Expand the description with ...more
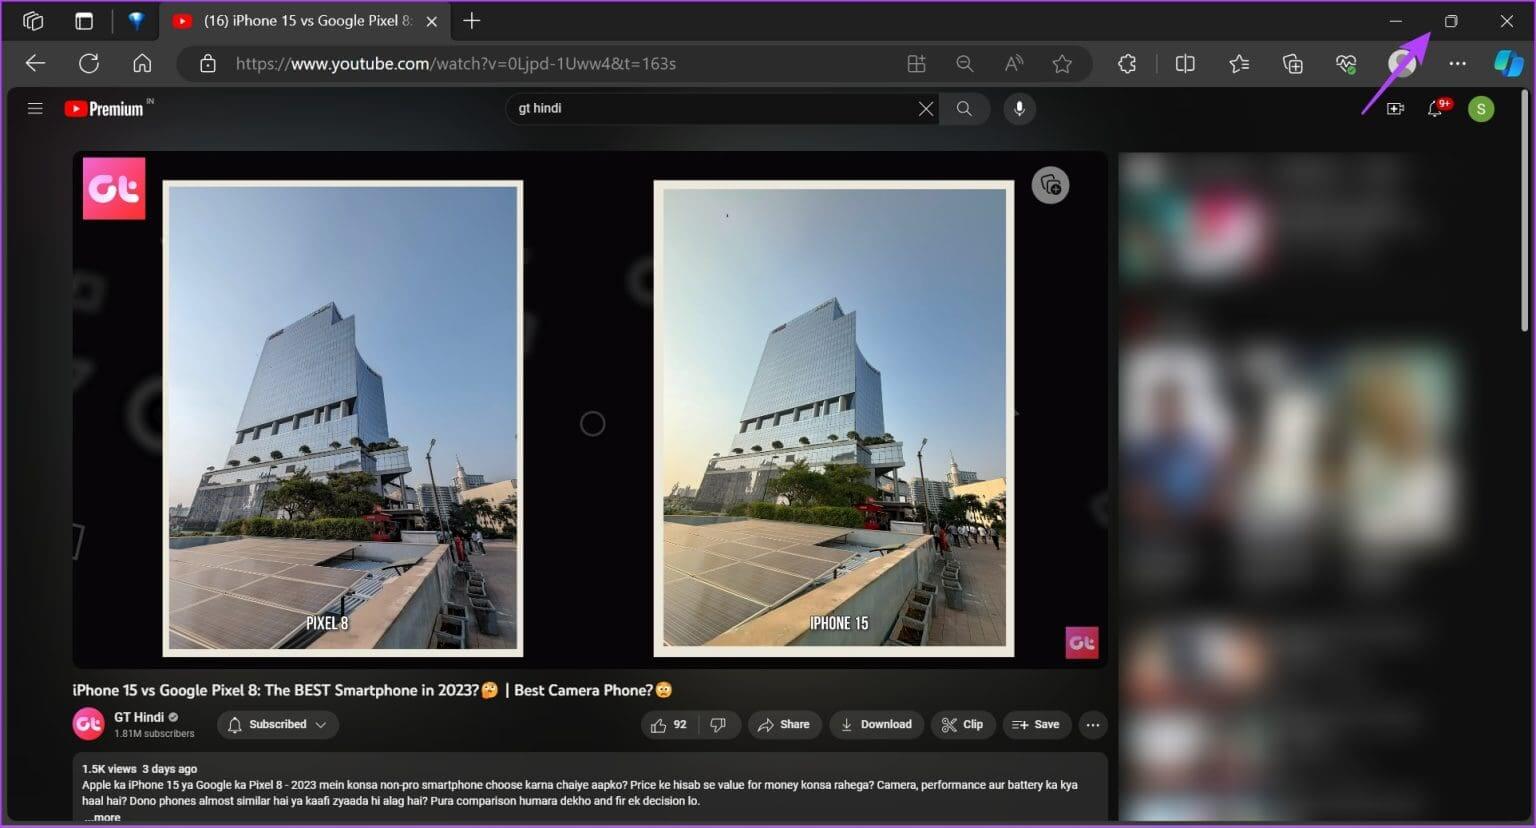 (102, 817)
